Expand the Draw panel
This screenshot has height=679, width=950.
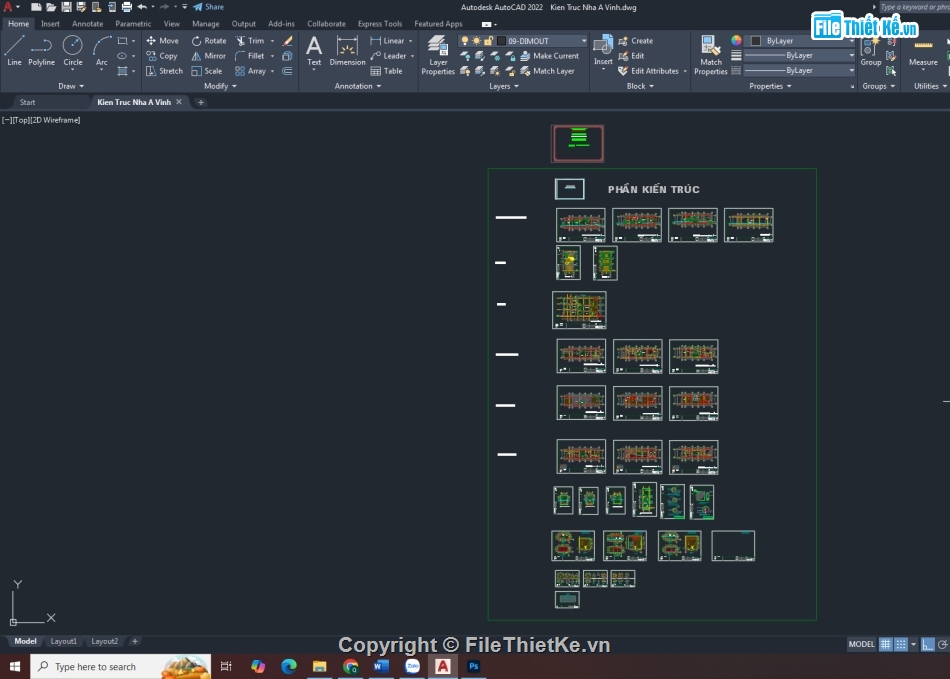pos(72,86)
